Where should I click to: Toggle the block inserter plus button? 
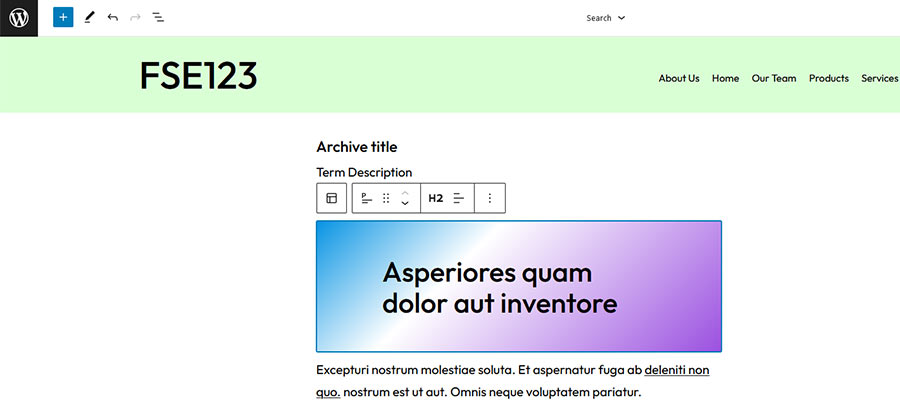(63, 18)
